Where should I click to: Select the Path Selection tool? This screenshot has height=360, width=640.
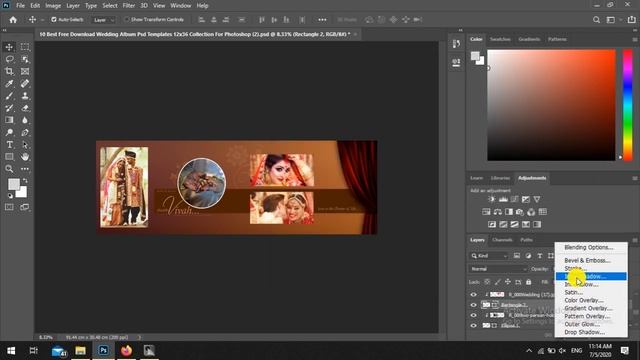[x=25, y=144]
